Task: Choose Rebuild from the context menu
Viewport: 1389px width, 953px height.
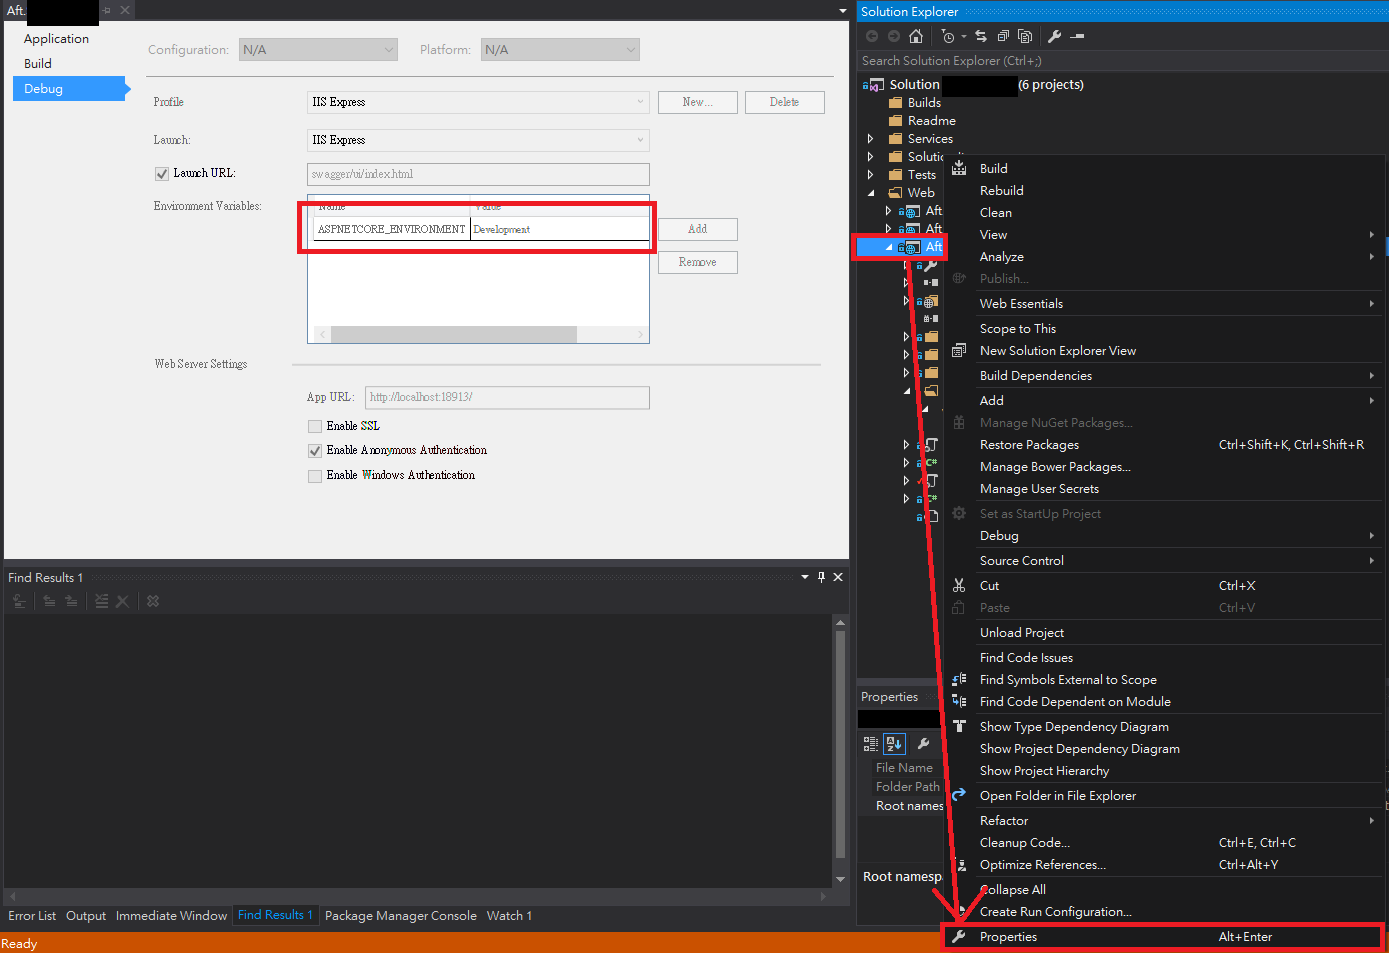Action: point(1163,190)
